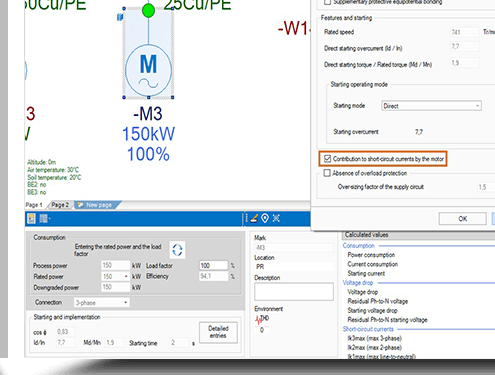
Task: Switch to the Page 2 tab
Action: coord(60,205)
